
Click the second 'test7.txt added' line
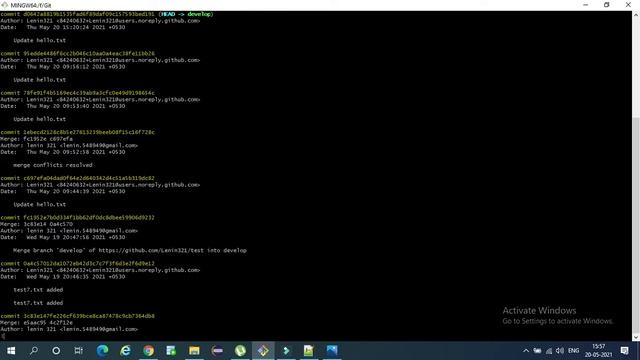click(x=38, y=303)
